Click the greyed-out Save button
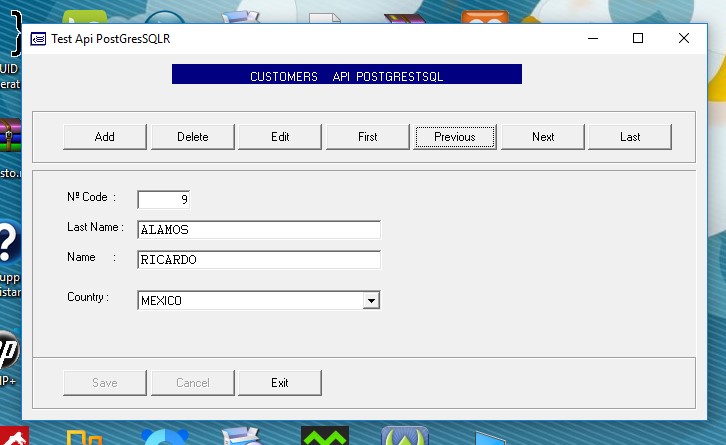726x445 pixels. (105, 383)
